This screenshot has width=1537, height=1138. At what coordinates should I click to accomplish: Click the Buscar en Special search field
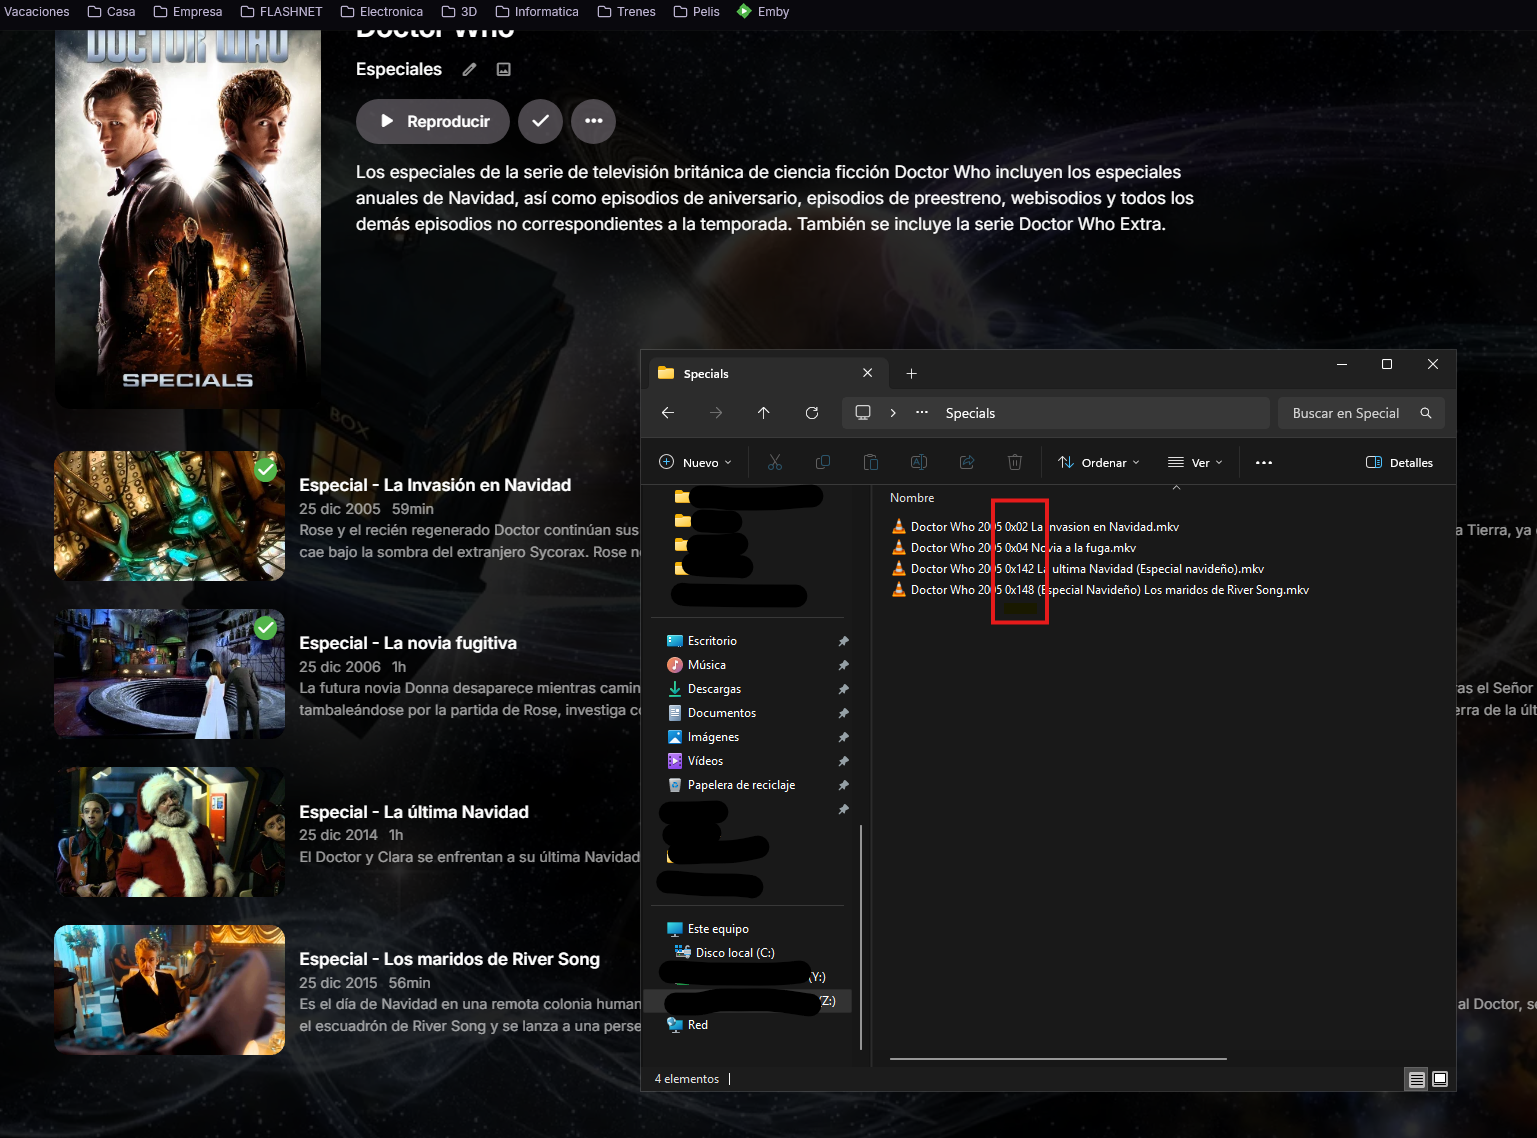pyautogui.click(x=1345, y=413)
